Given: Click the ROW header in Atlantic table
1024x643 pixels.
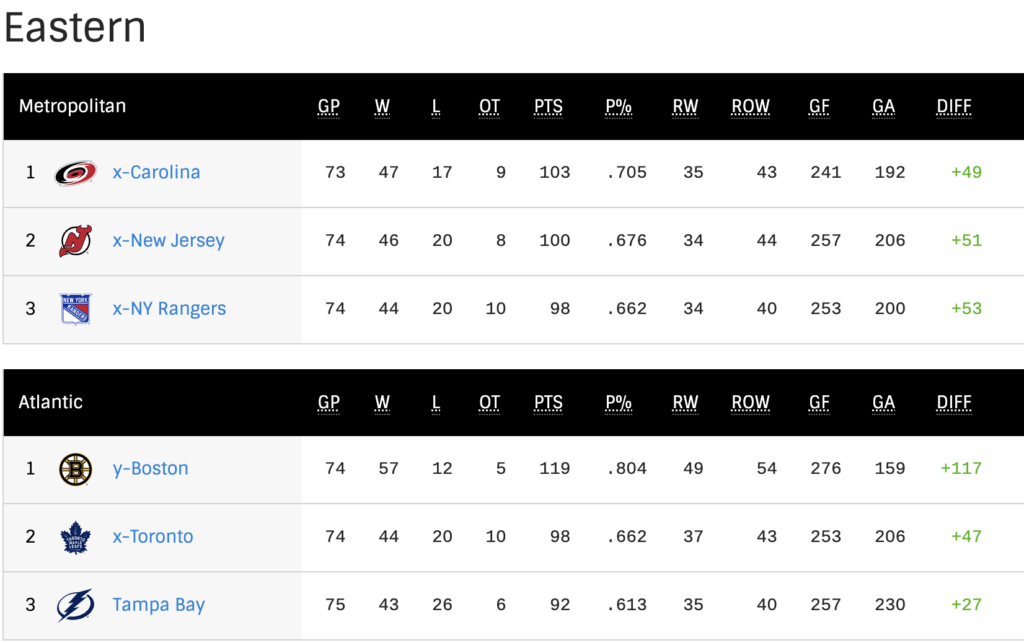Looking at the screenshot, I should point(750,403).
